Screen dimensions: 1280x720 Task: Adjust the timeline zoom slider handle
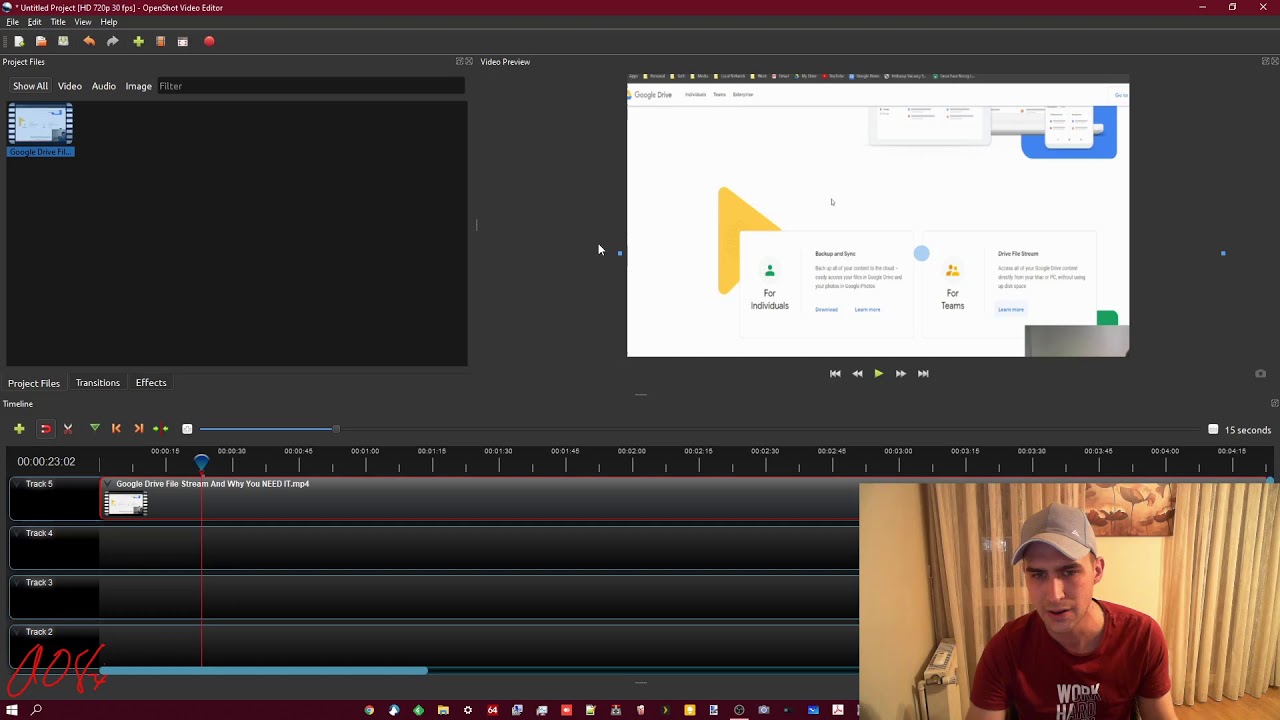point(336,429)
